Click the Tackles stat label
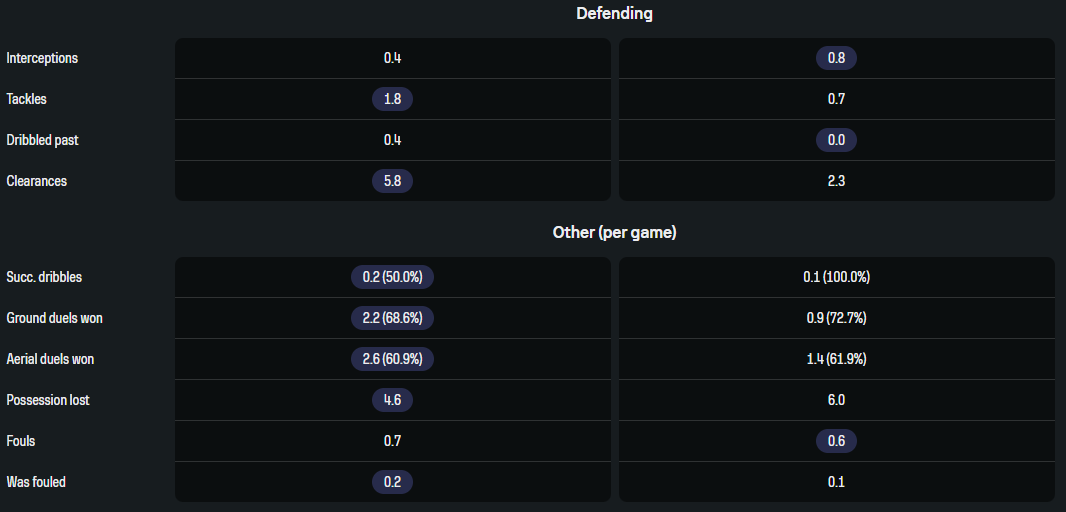Screen dimensions: 1066x512 (x=27, y=99)
